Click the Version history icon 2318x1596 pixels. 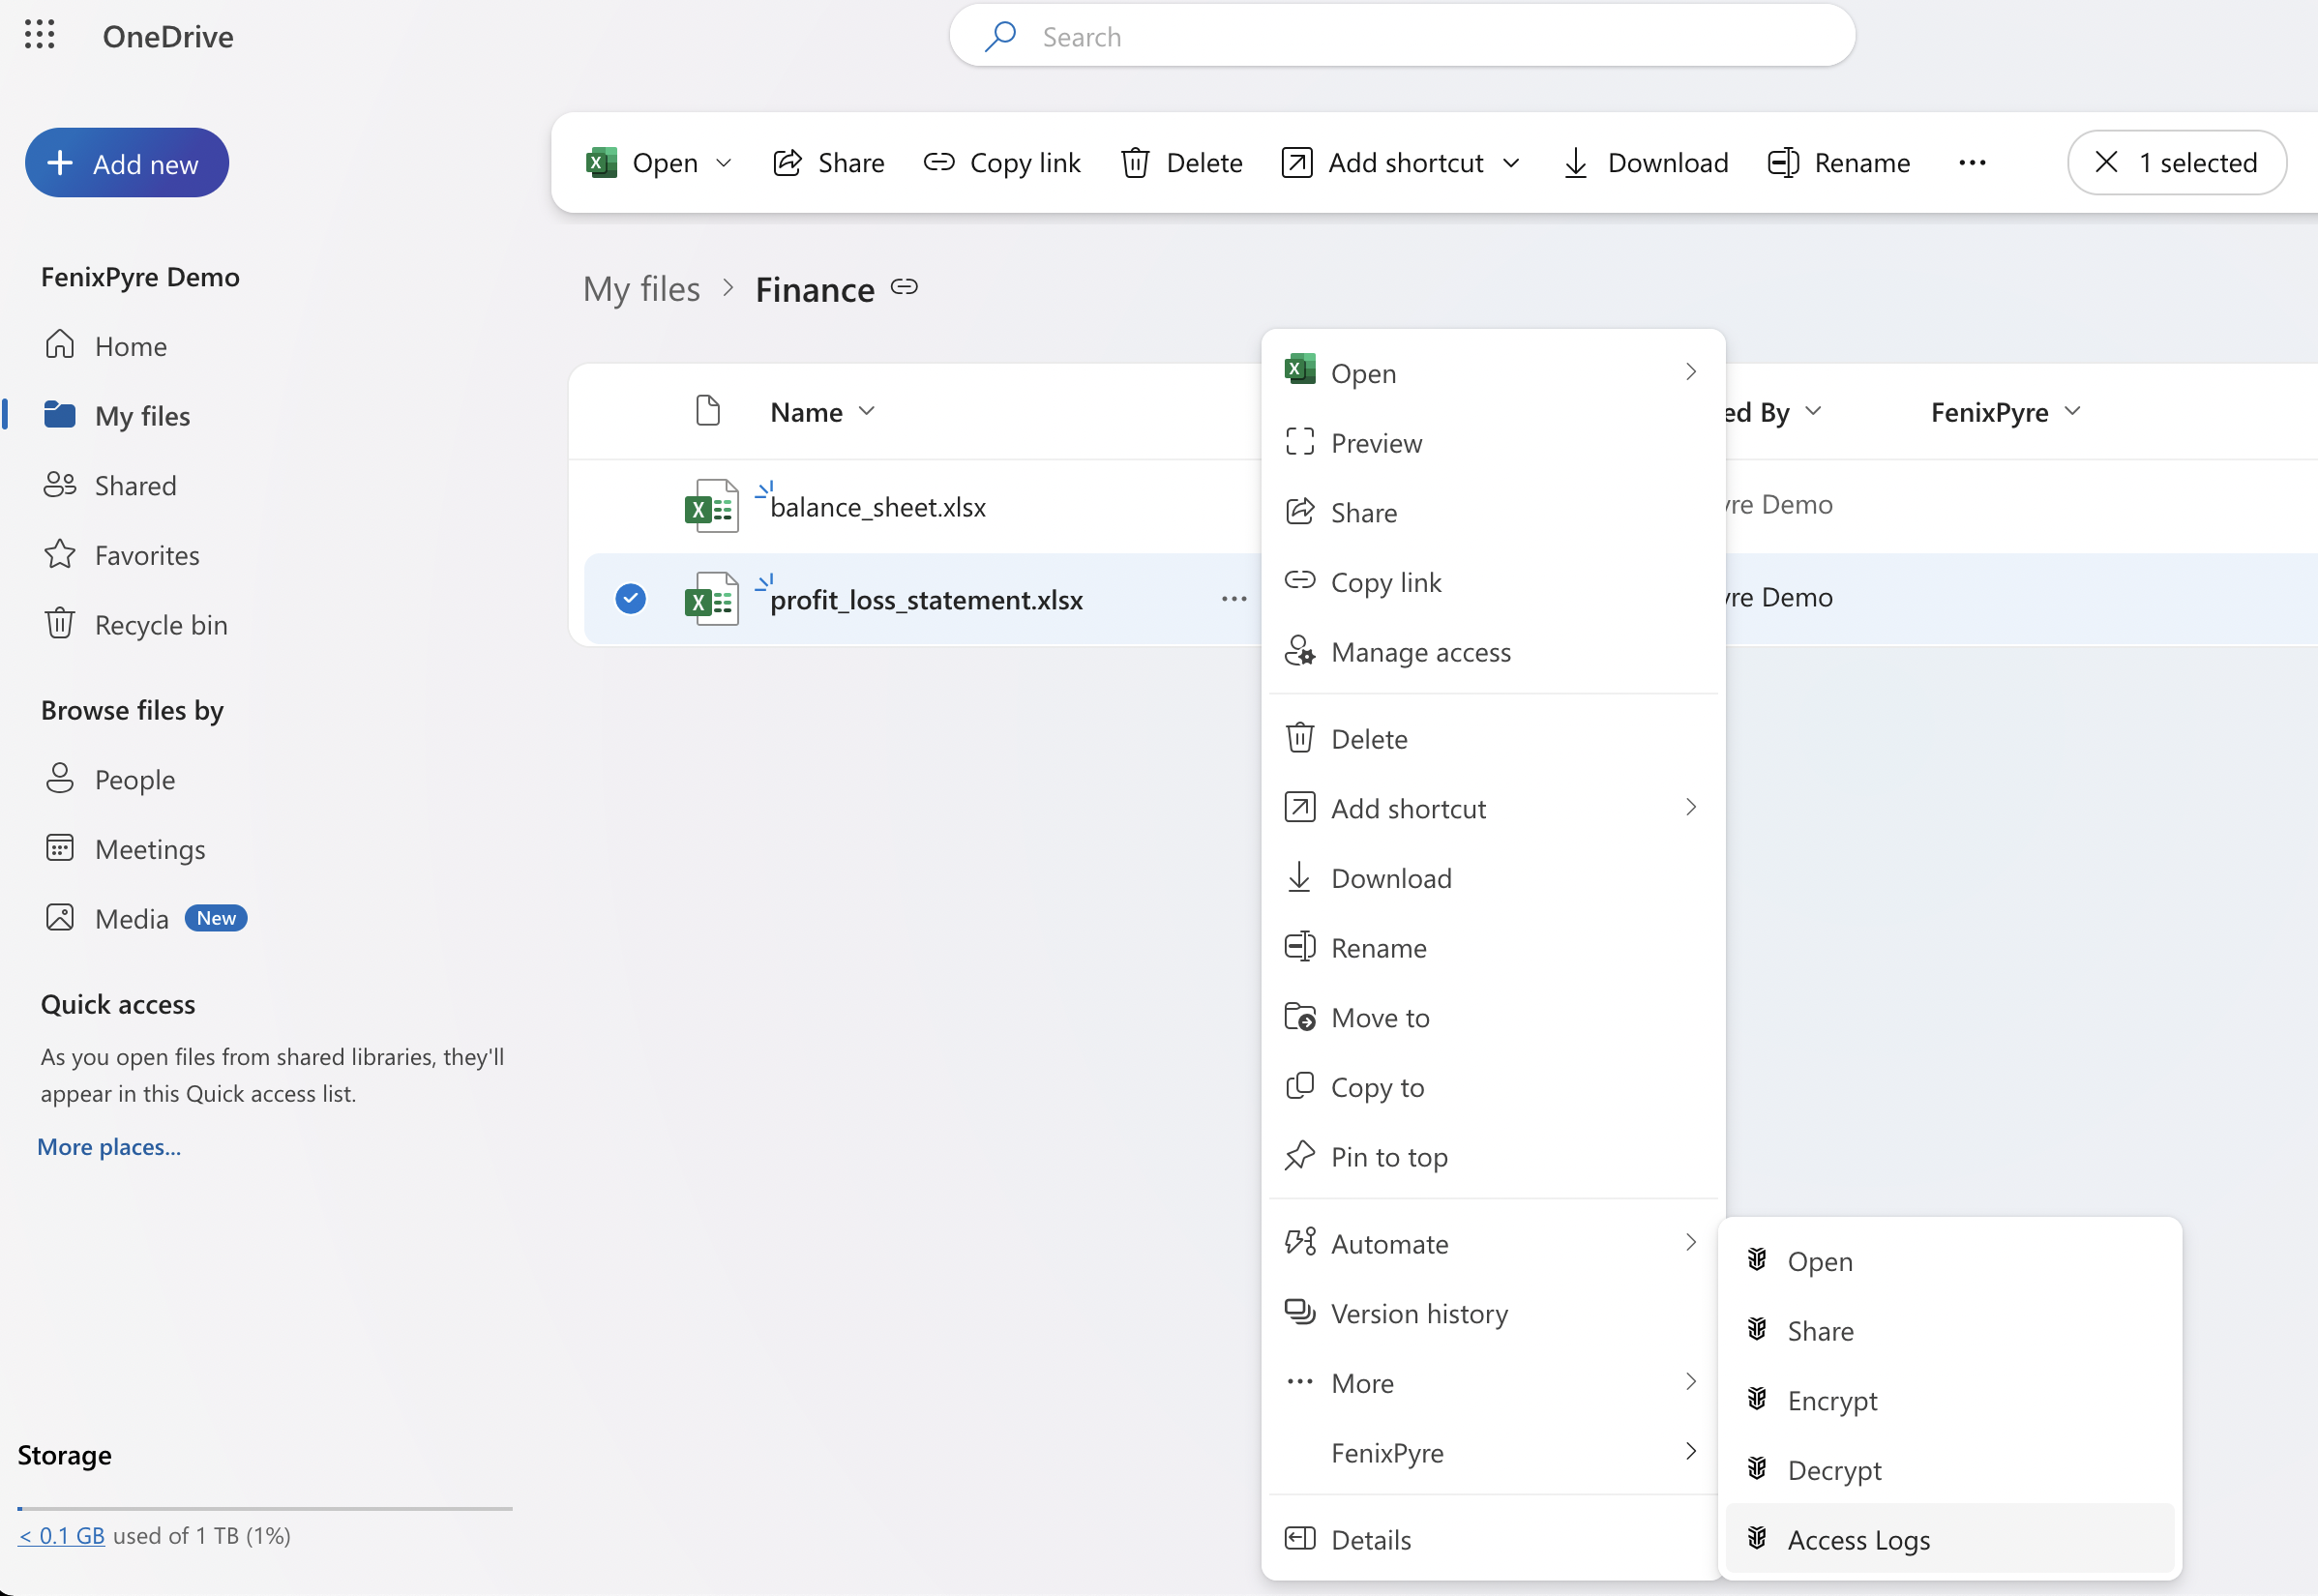(x=1300, y=1312)
